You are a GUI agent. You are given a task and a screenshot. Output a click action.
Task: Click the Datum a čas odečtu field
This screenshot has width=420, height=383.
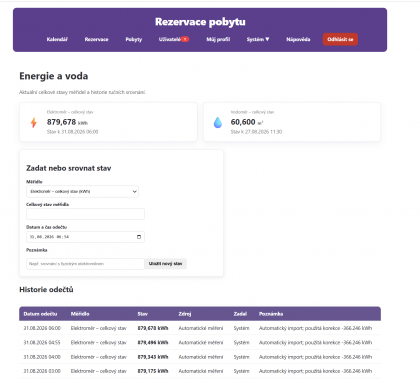(x=85, y=237)
